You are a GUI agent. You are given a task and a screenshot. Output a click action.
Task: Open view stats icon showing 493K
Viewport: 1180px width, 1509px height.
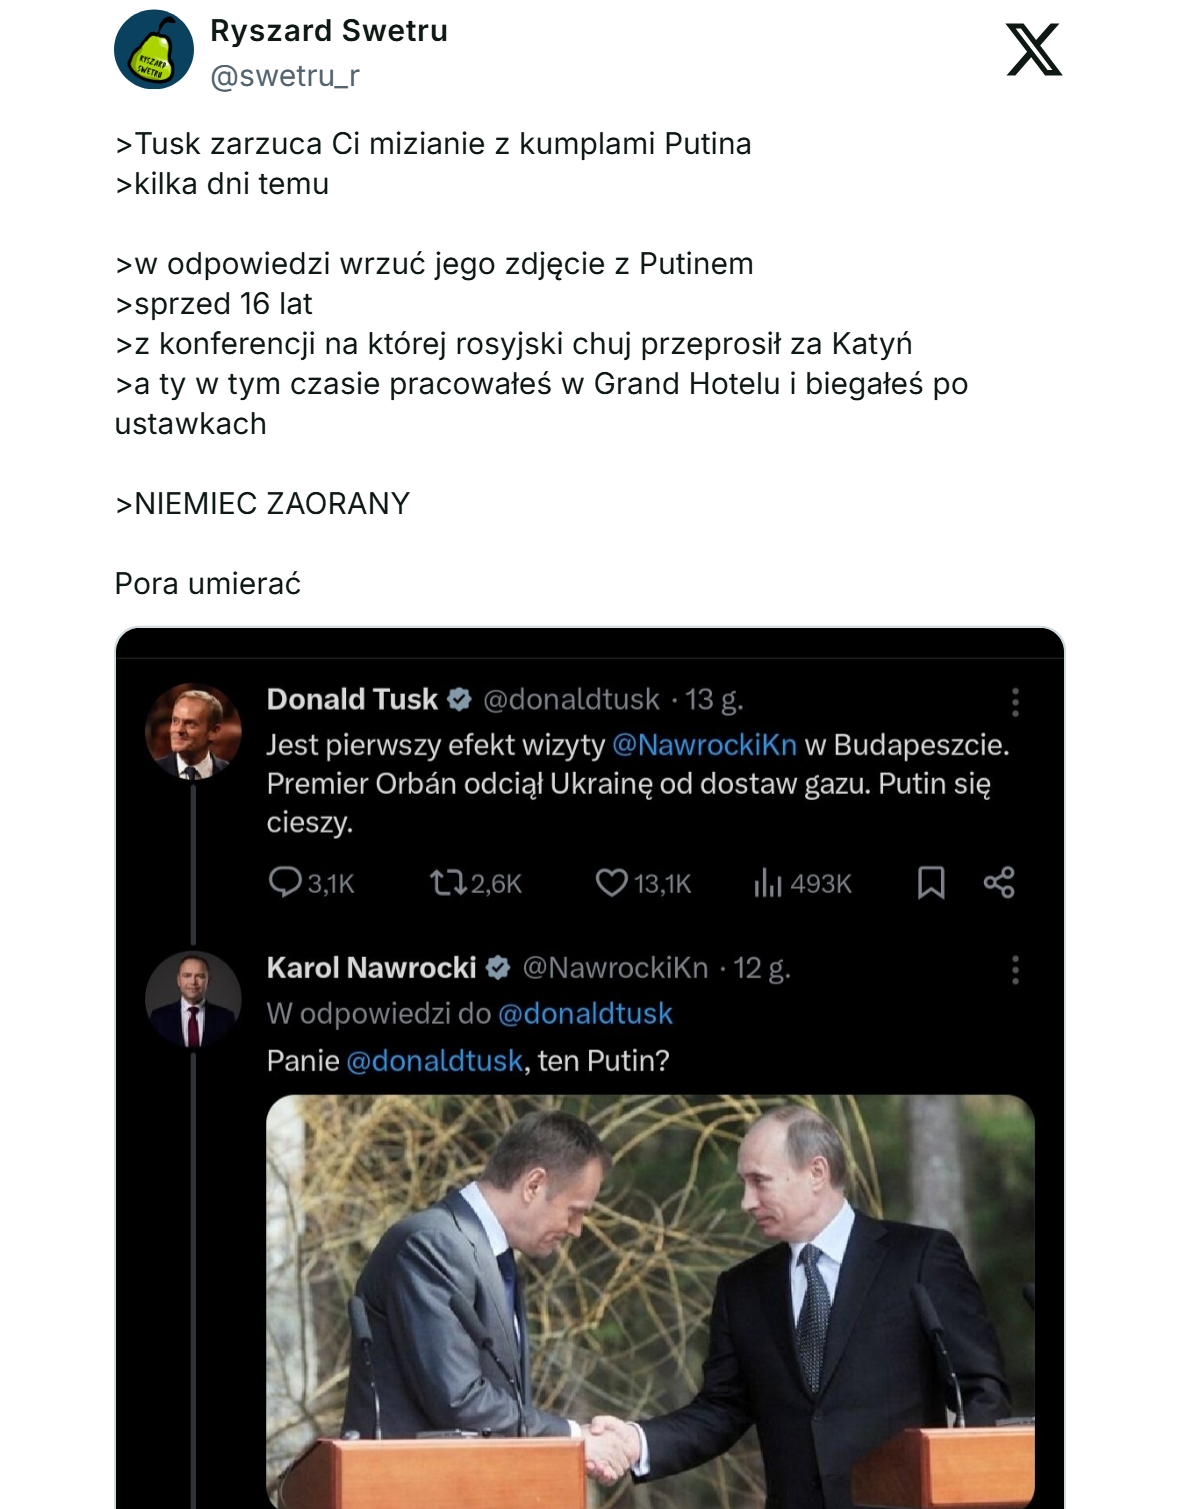(768, 882)
